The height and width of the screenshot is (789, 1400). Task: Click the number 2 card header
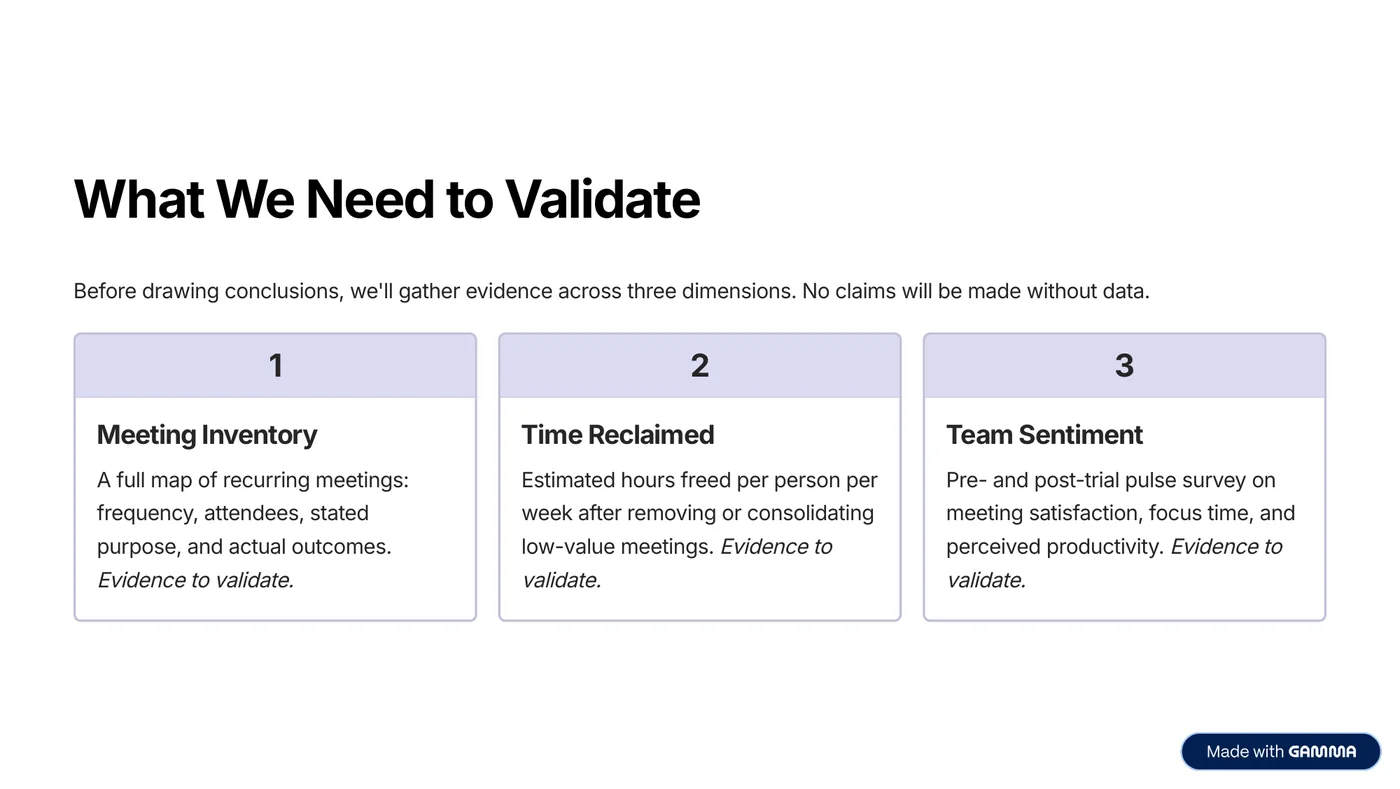click(700, 365)
